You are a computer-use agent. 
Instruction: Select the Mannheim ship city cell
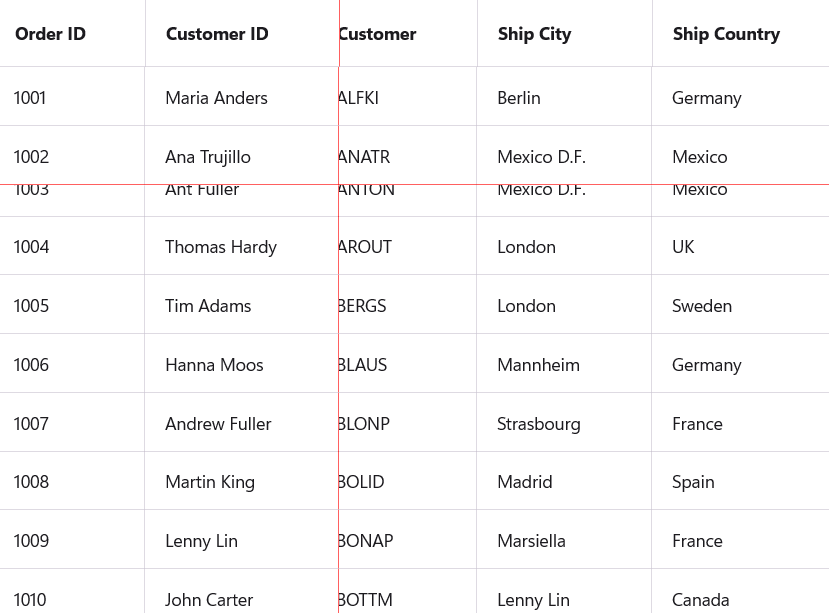[538, 365]
